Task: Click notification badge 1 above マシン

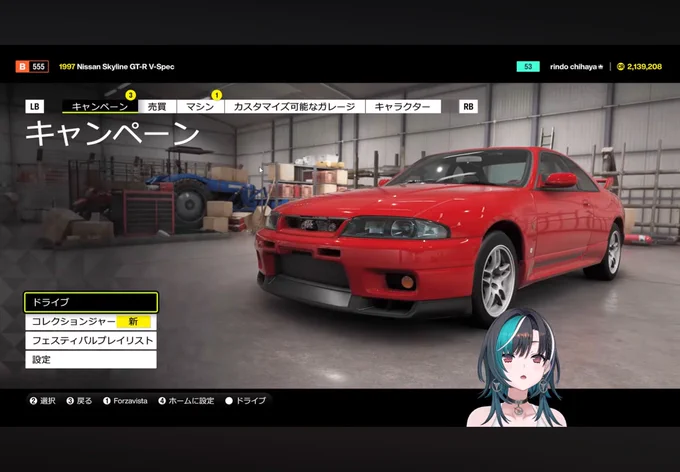Action: [x=216, y=95]
